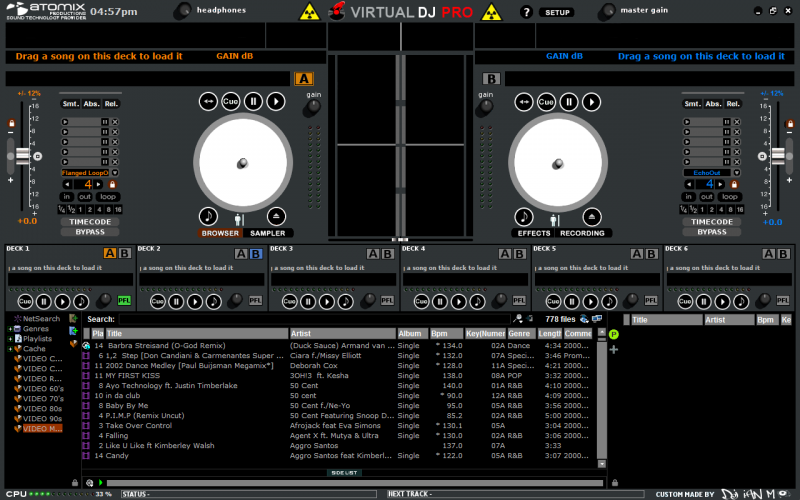
Task: Expand the Cache tree node
Action: [x=10, y=349]
